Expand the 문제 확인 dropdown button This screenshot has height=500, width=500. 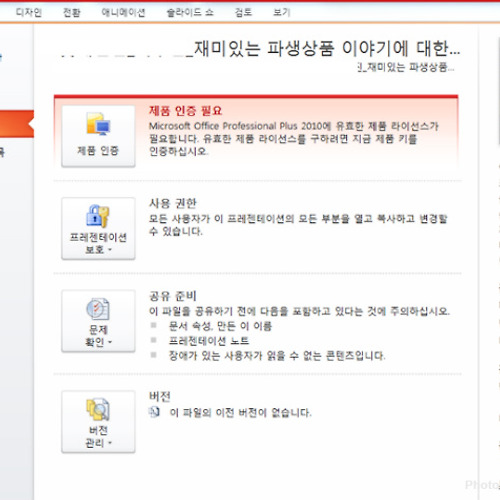pyautogui.click(x=98, y=321)
